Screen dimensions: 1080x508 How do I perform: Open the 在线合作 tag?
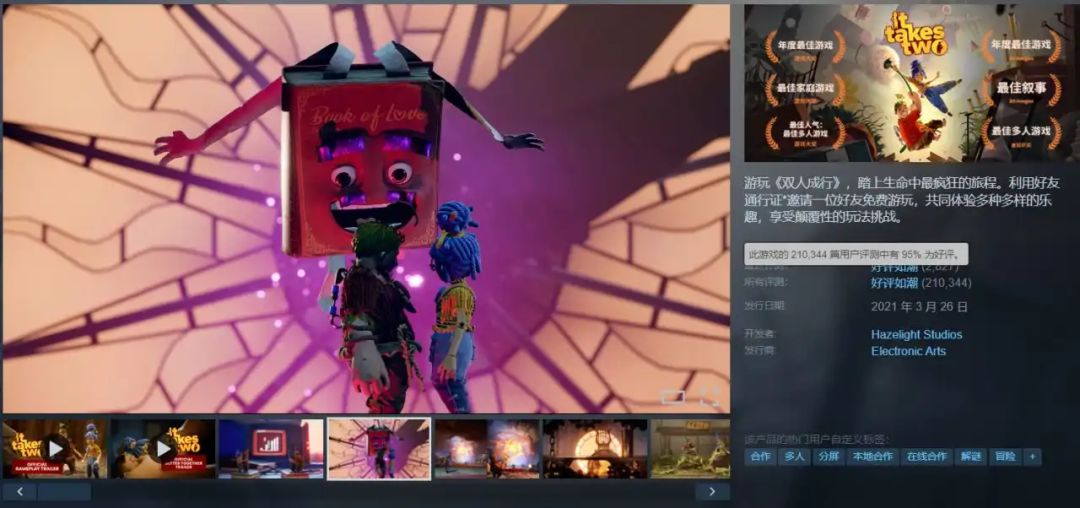pyautogui.click(x=926, y=456)
